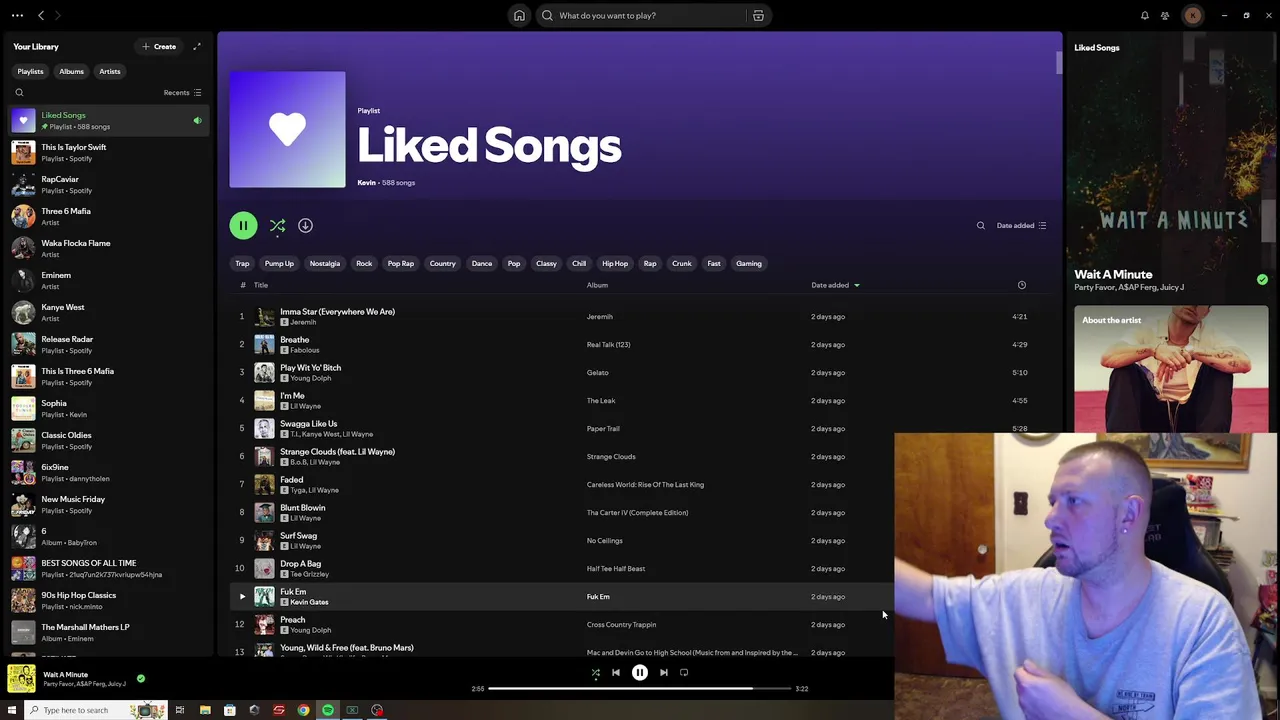Open About the artist card

1171,370
